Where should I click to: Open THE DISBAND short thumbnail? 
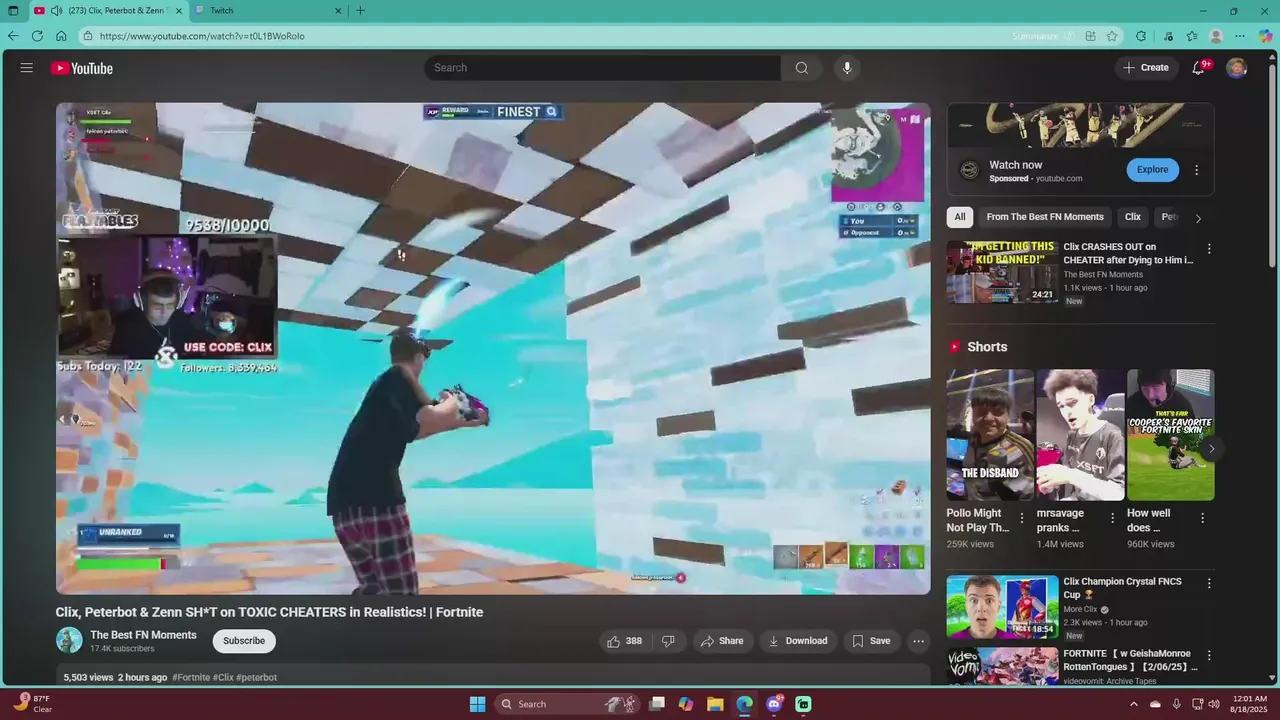[990, 435]
